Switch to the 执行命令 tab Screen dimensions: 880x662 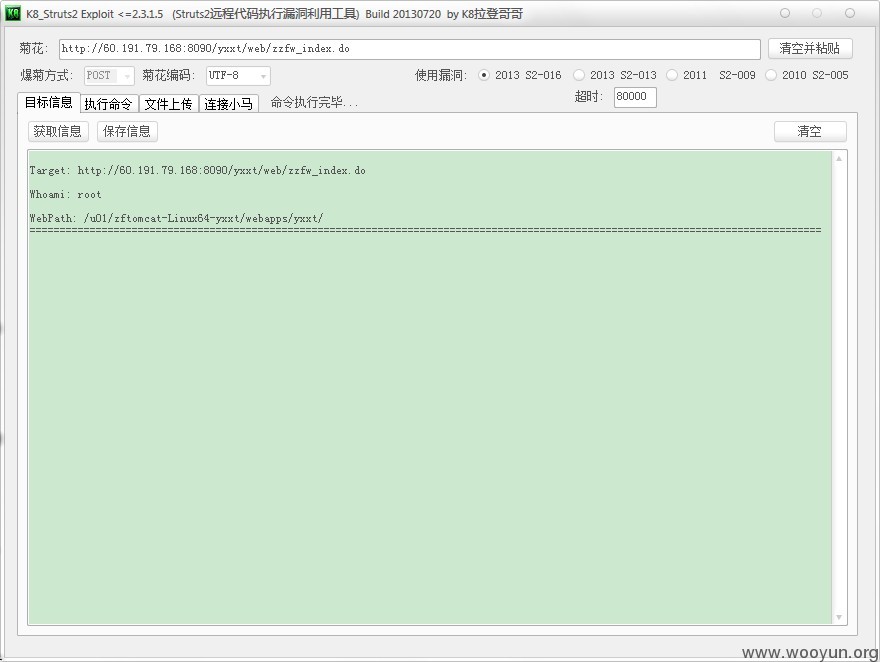coord(108,104)
